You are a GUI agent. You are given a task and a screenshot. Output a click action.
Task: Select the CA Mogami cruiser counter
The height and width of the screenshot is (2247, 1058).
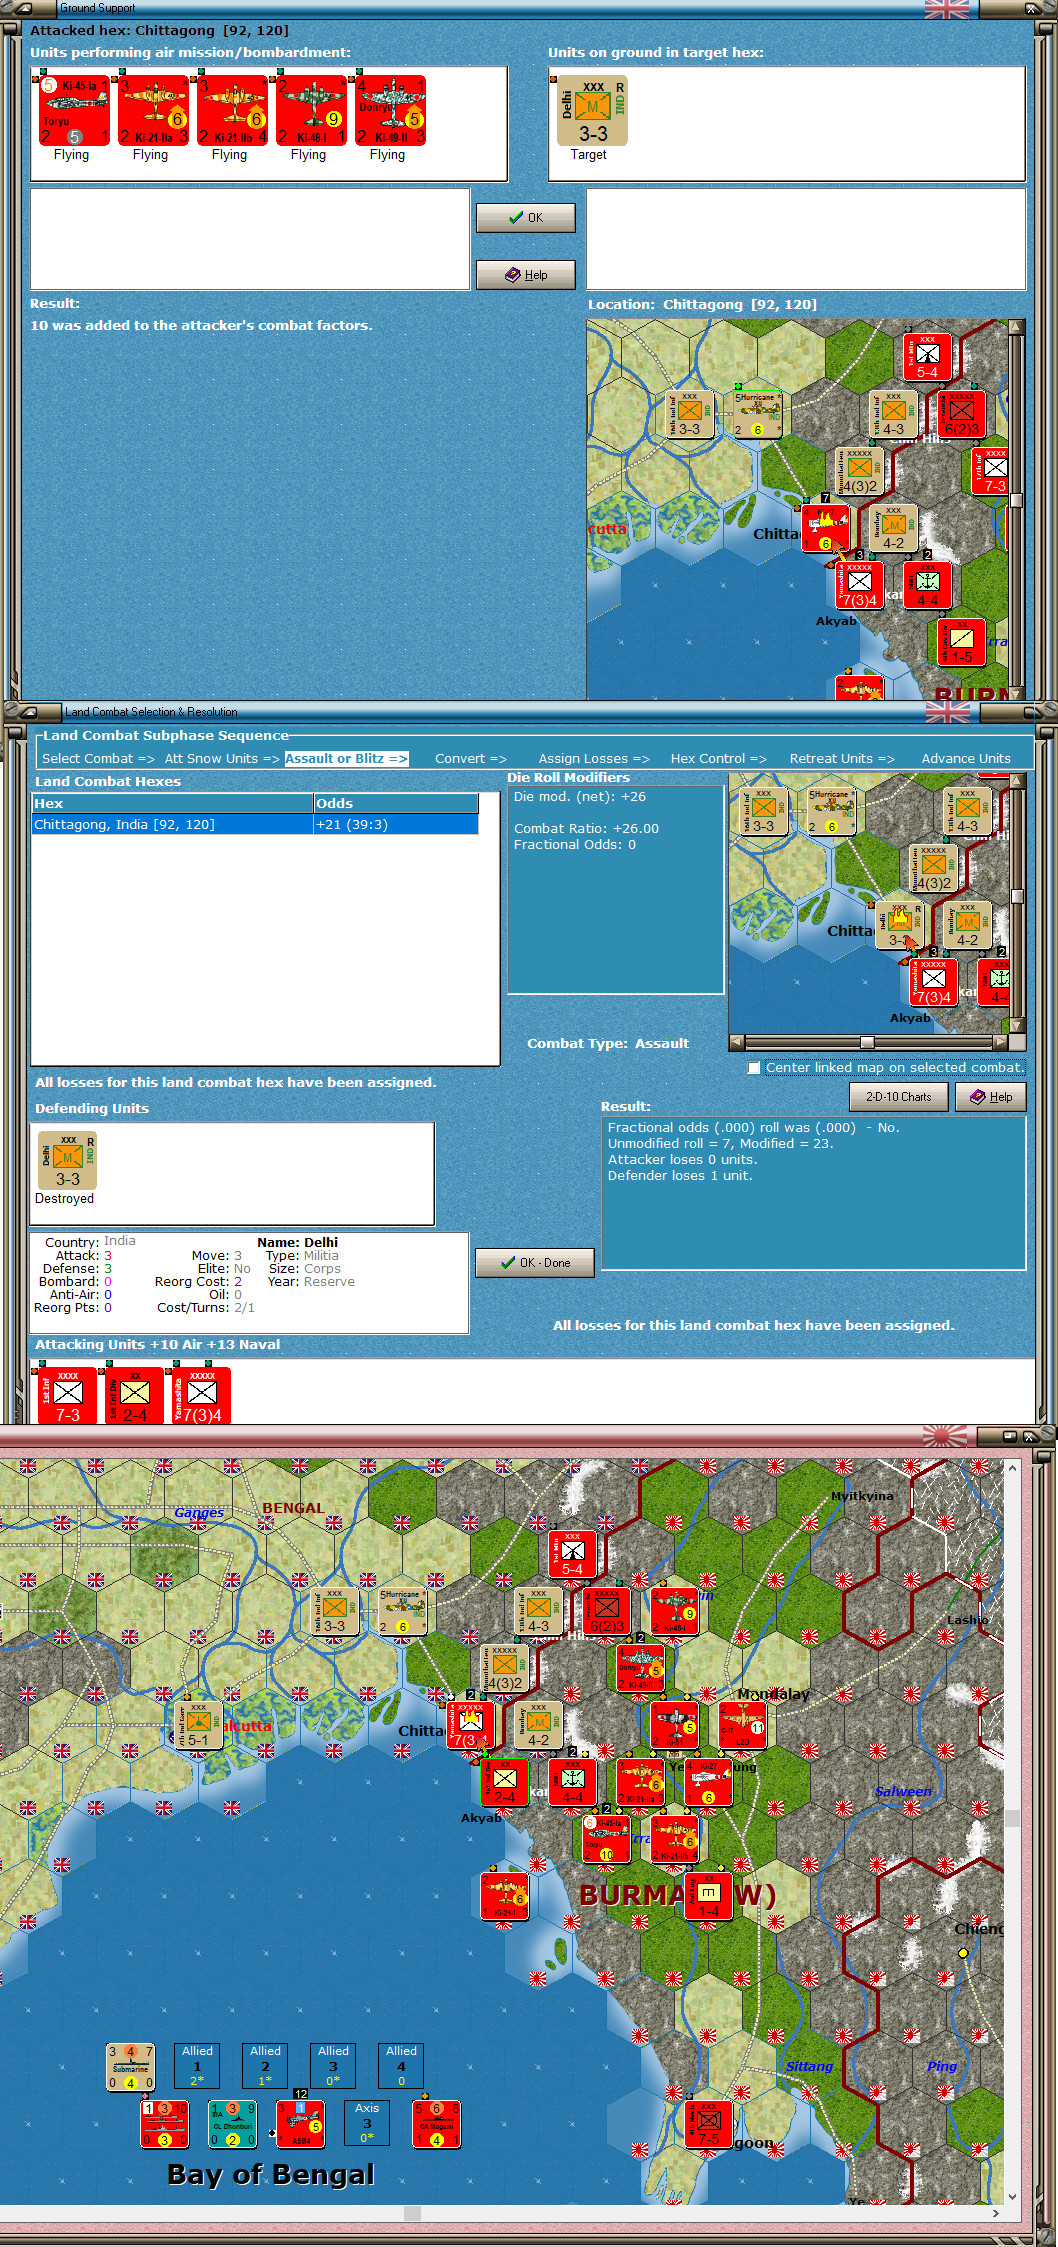[436, 2124]
